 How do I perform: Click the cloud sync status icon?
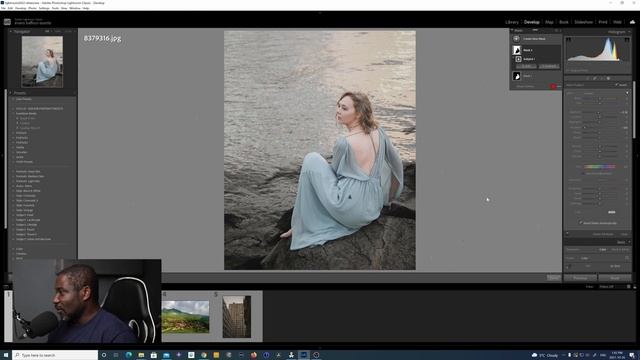pos(632,22)
